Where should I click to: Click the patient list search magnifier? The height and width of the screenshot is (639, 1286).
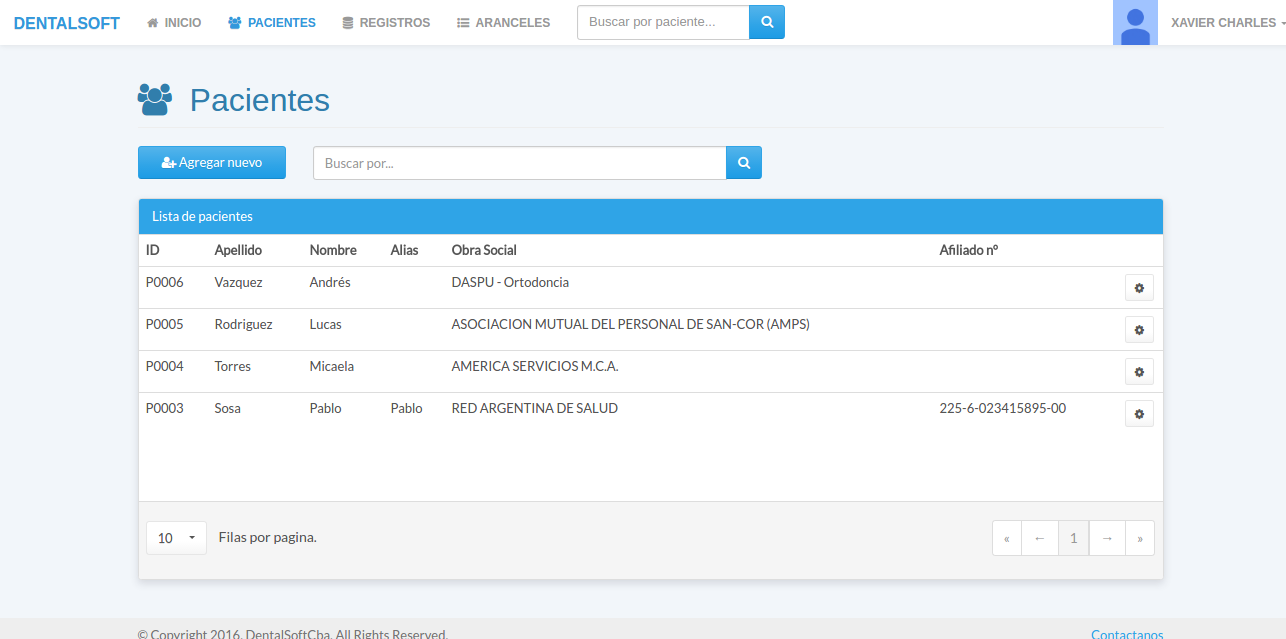[x=744, y=163]
